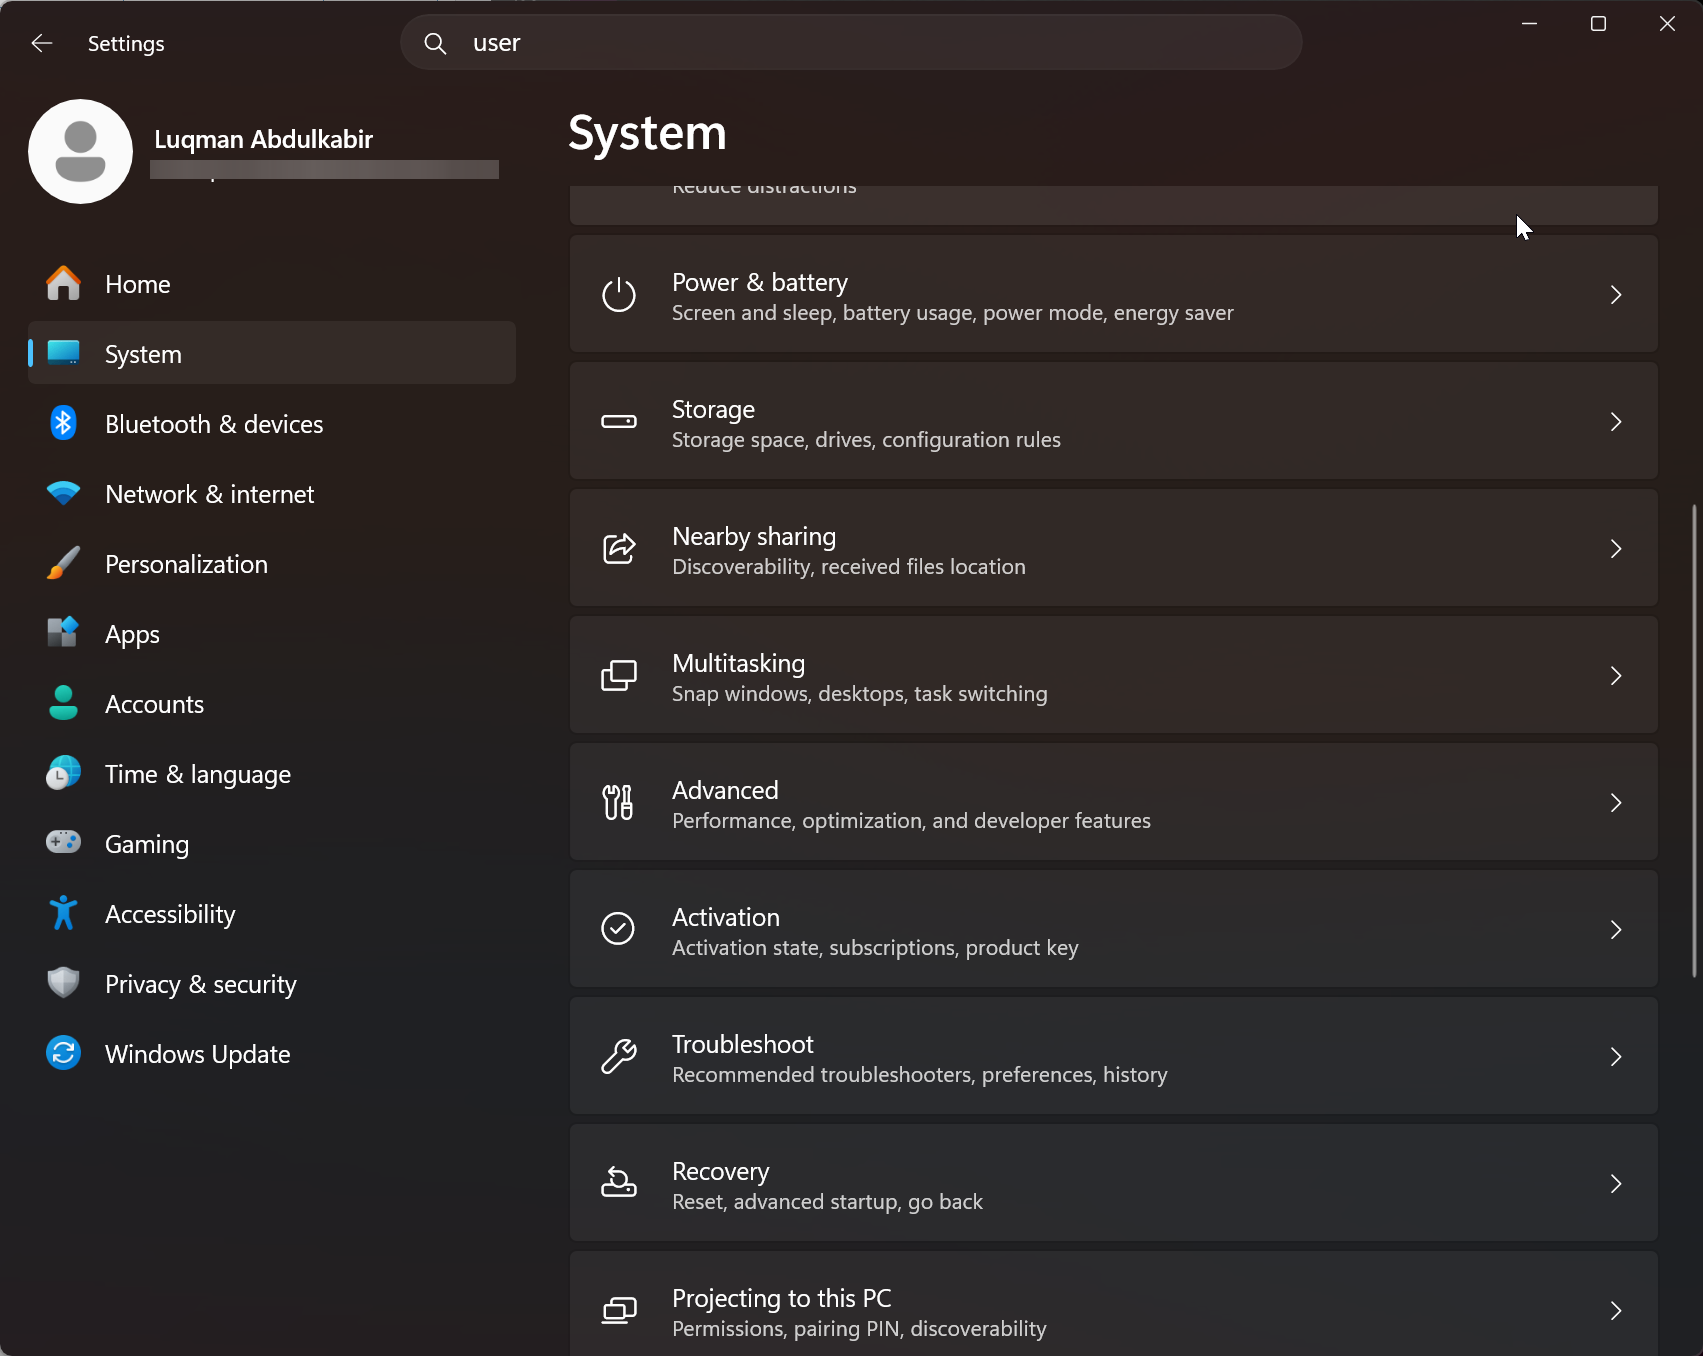Click the Home house icon
The image size is (1703, 1356).
pos(63,284)
